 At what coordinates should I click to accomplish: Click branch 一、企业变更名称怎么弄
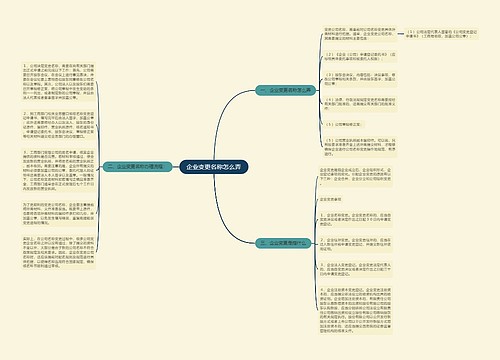point(285,90)
